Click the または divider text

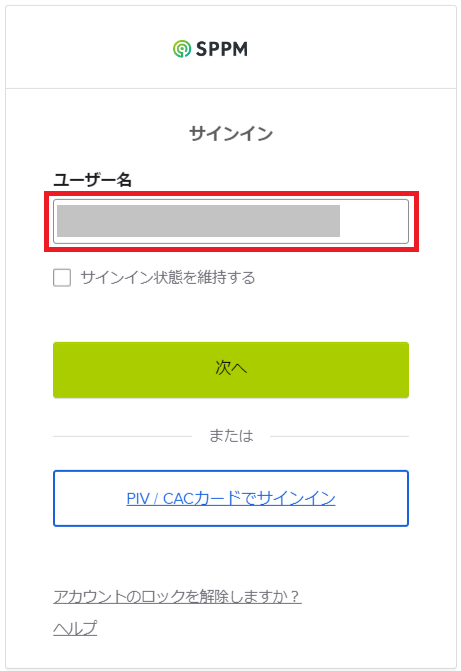pos(231,436)
